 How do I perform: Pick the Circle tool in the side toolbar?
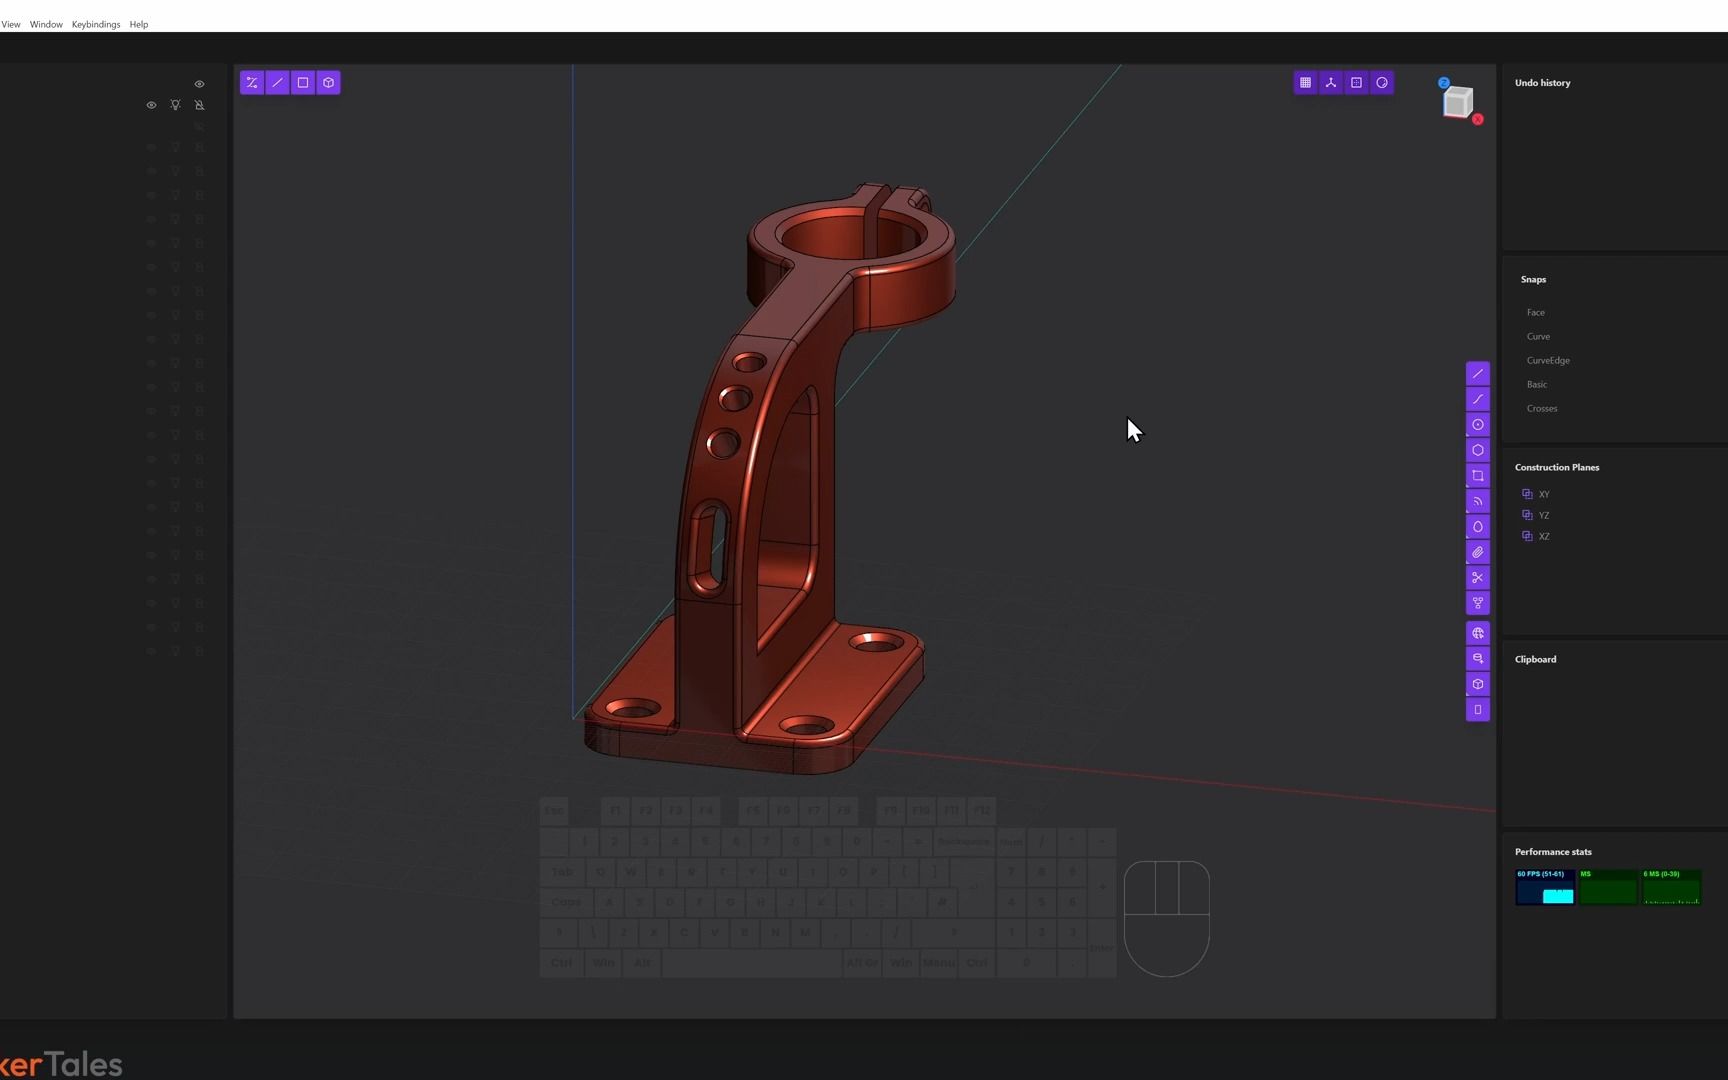tap(1477, 424)
